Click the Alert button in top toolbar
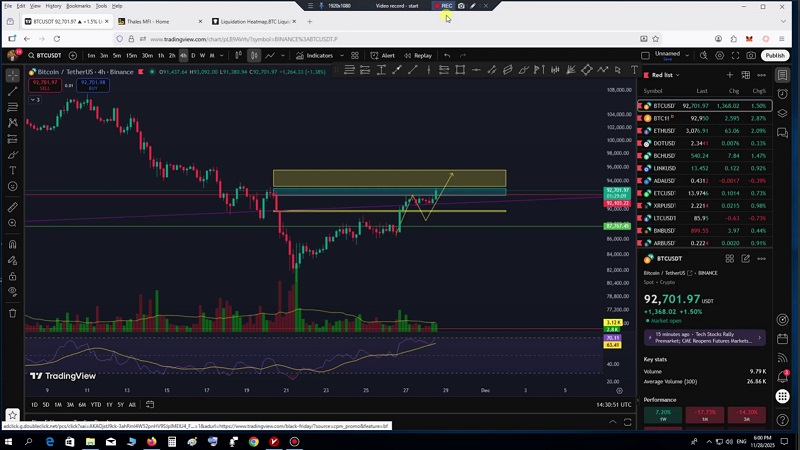 coord(383,56)
